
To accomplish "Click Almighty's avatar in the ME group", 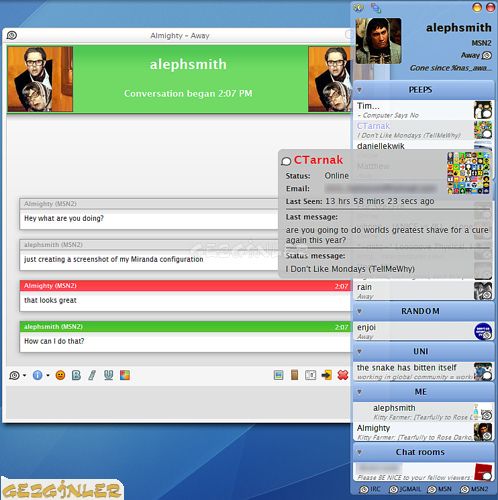I will 483,432.
